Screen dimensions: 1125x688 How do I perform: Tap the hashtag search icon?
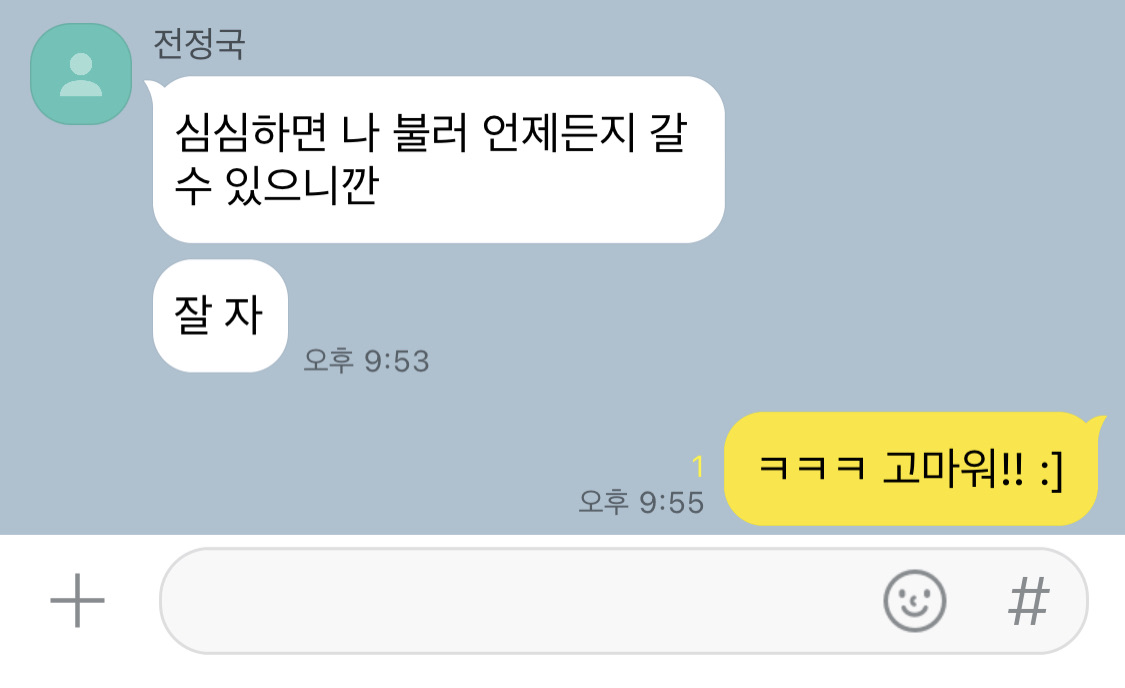1029,600
